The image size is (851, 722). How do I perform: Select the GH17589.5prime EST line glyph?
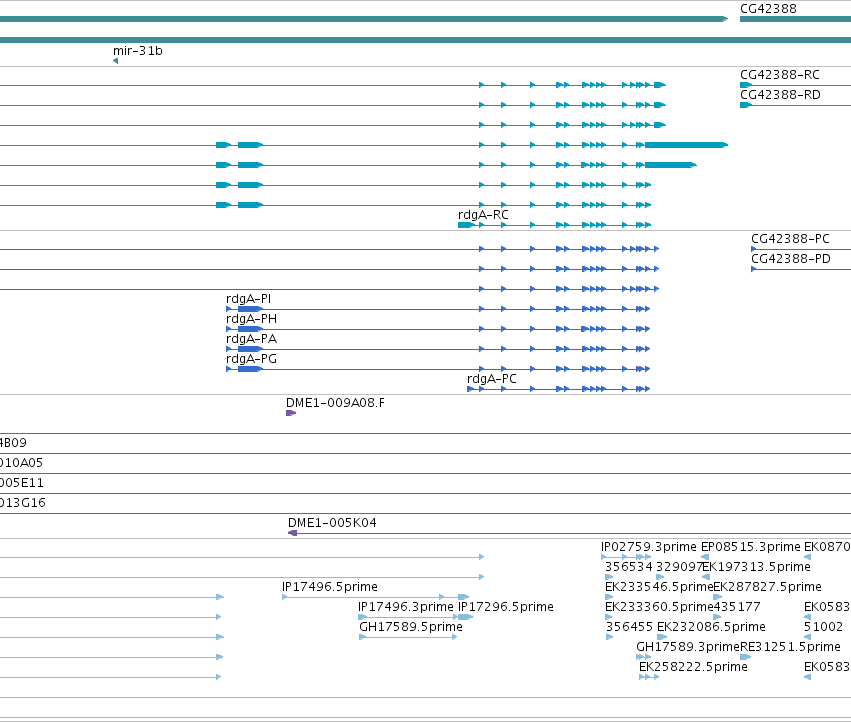pos(408,637)
